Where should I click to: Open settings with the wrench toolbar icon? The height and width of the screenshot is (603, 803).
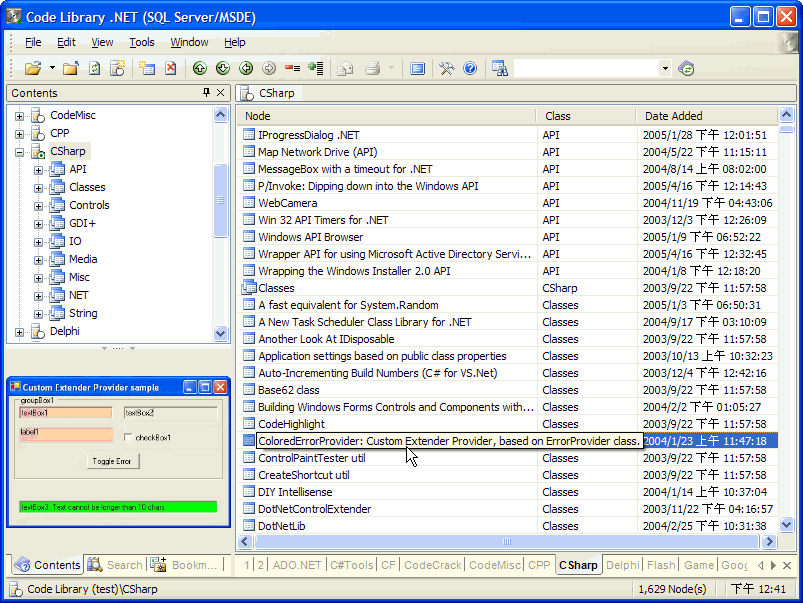click(446, 68)
